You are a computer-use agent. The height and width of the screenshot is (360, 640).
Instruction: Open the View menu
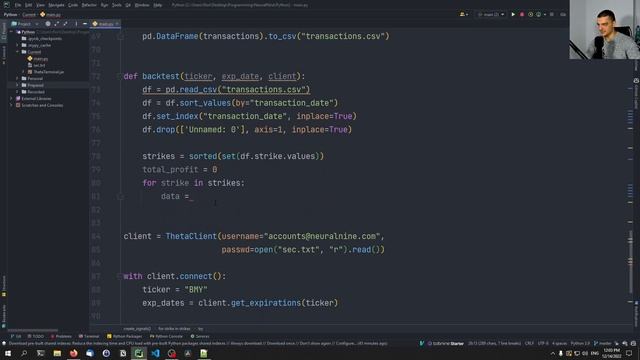coord(40,5)
